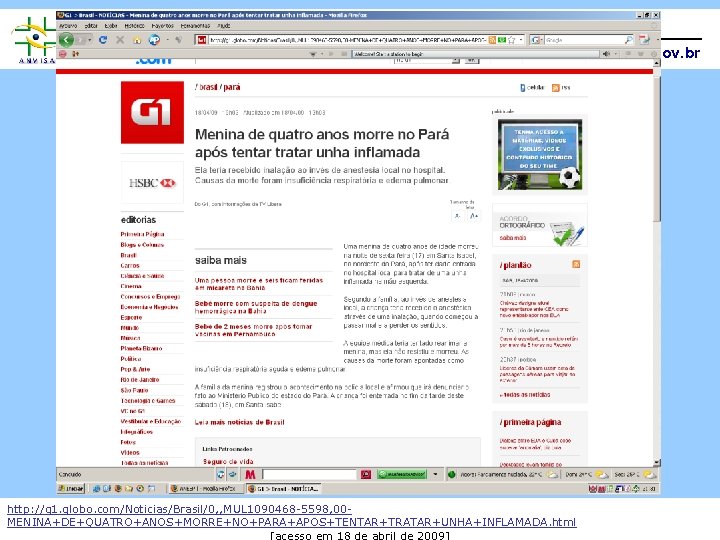720x540 pixels.
Task: Open Acordo Ortográfico saiba mais link
Action: pyautogui.click(x=512, y=237)
